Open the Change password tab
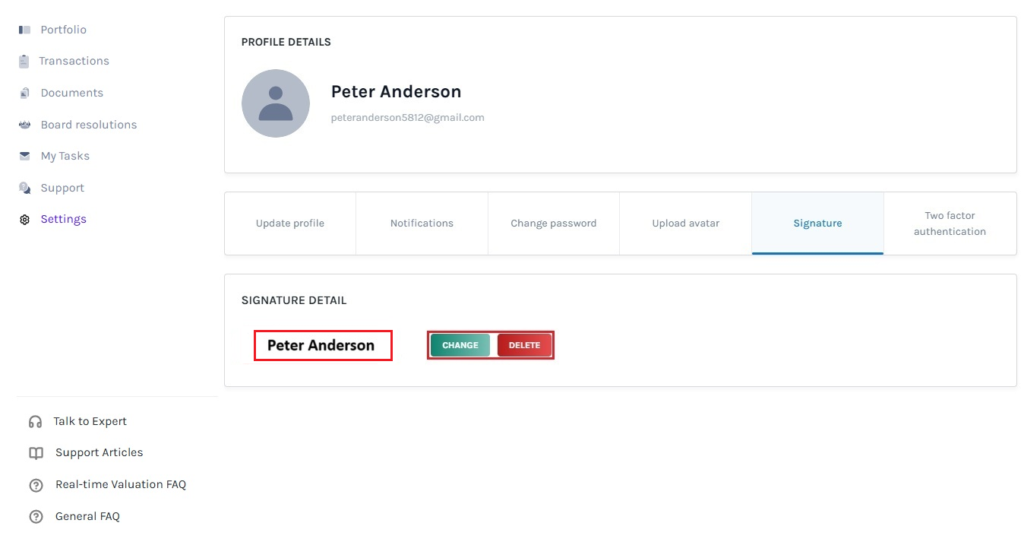 click(554, 223)
